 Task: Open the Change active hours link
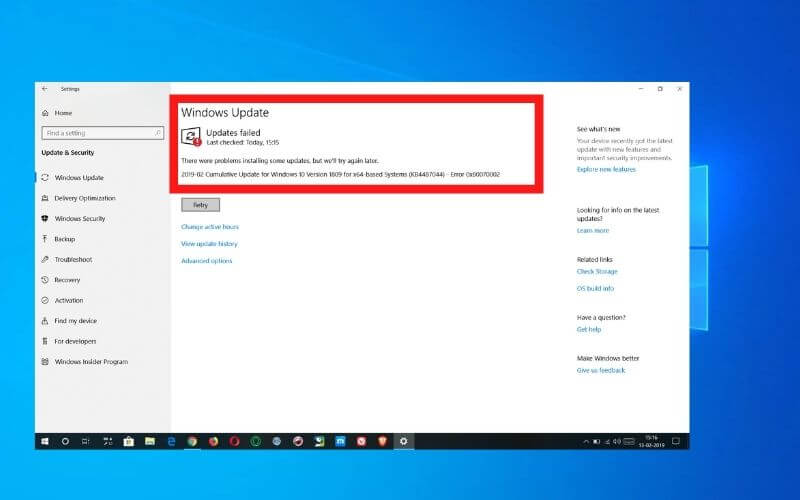[209, 227]
